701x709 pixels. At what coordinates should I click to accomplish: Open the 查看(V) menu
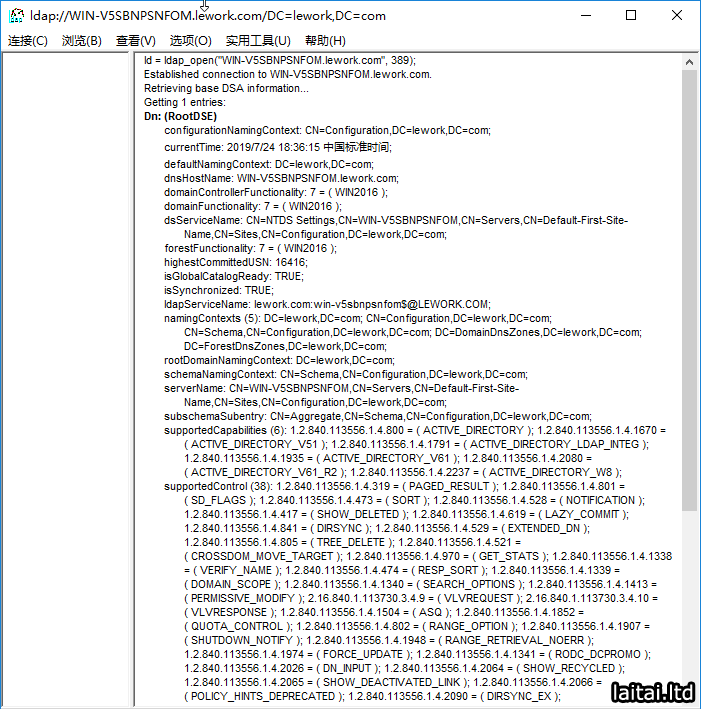(x=136, y=41)
